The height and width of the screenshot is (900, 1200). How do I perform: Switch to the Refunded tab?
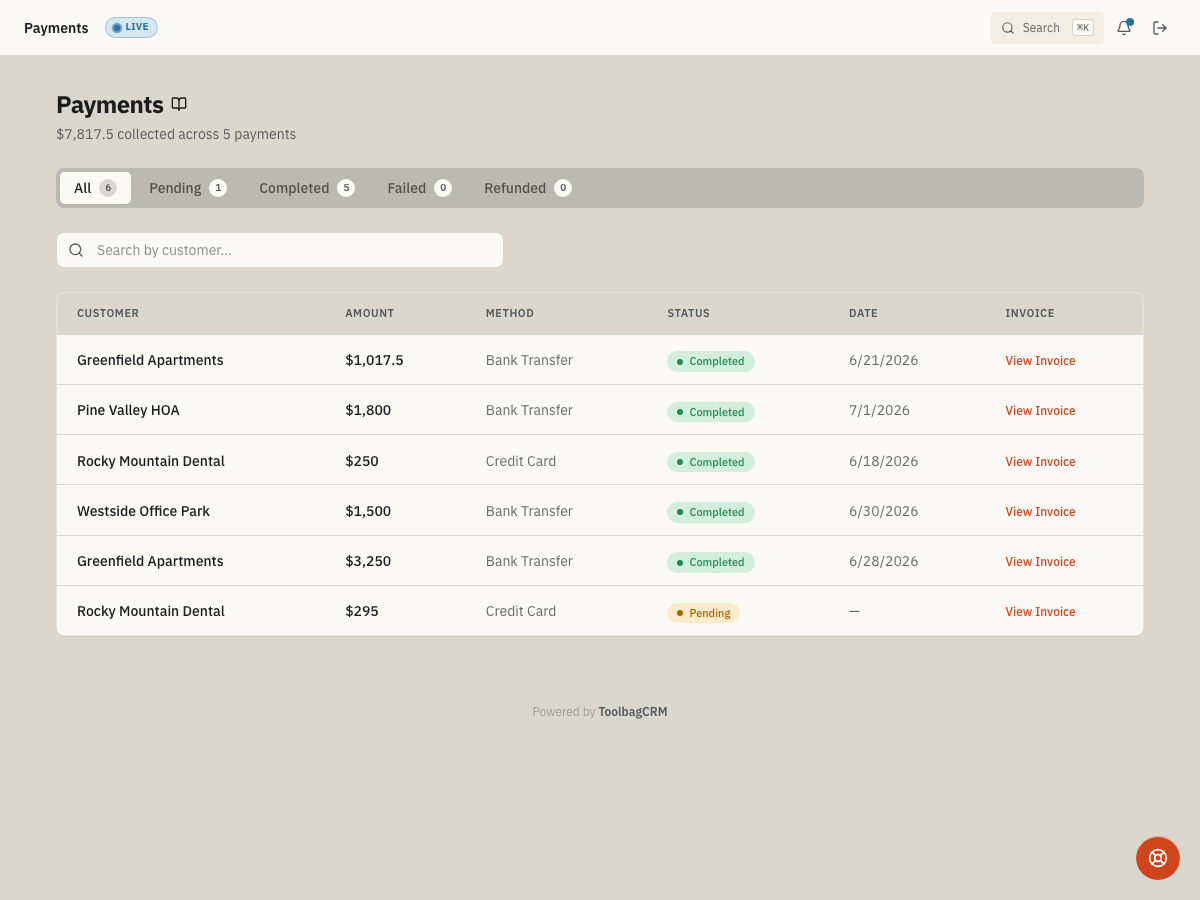pyautogui.click(x=528, y=188)
